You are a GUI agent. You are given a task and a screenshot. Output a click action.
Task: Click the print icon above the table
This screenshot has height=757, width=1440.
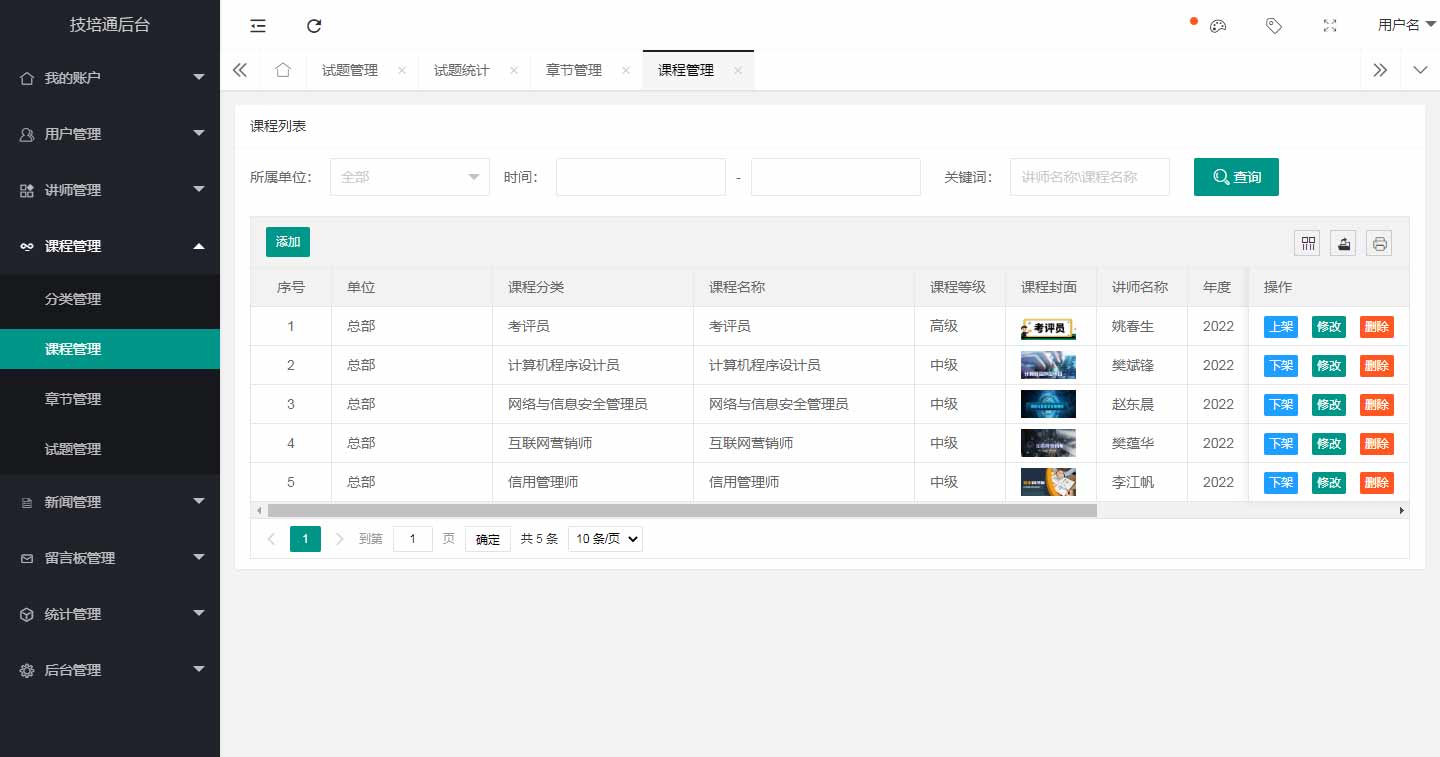(1379, 242)
